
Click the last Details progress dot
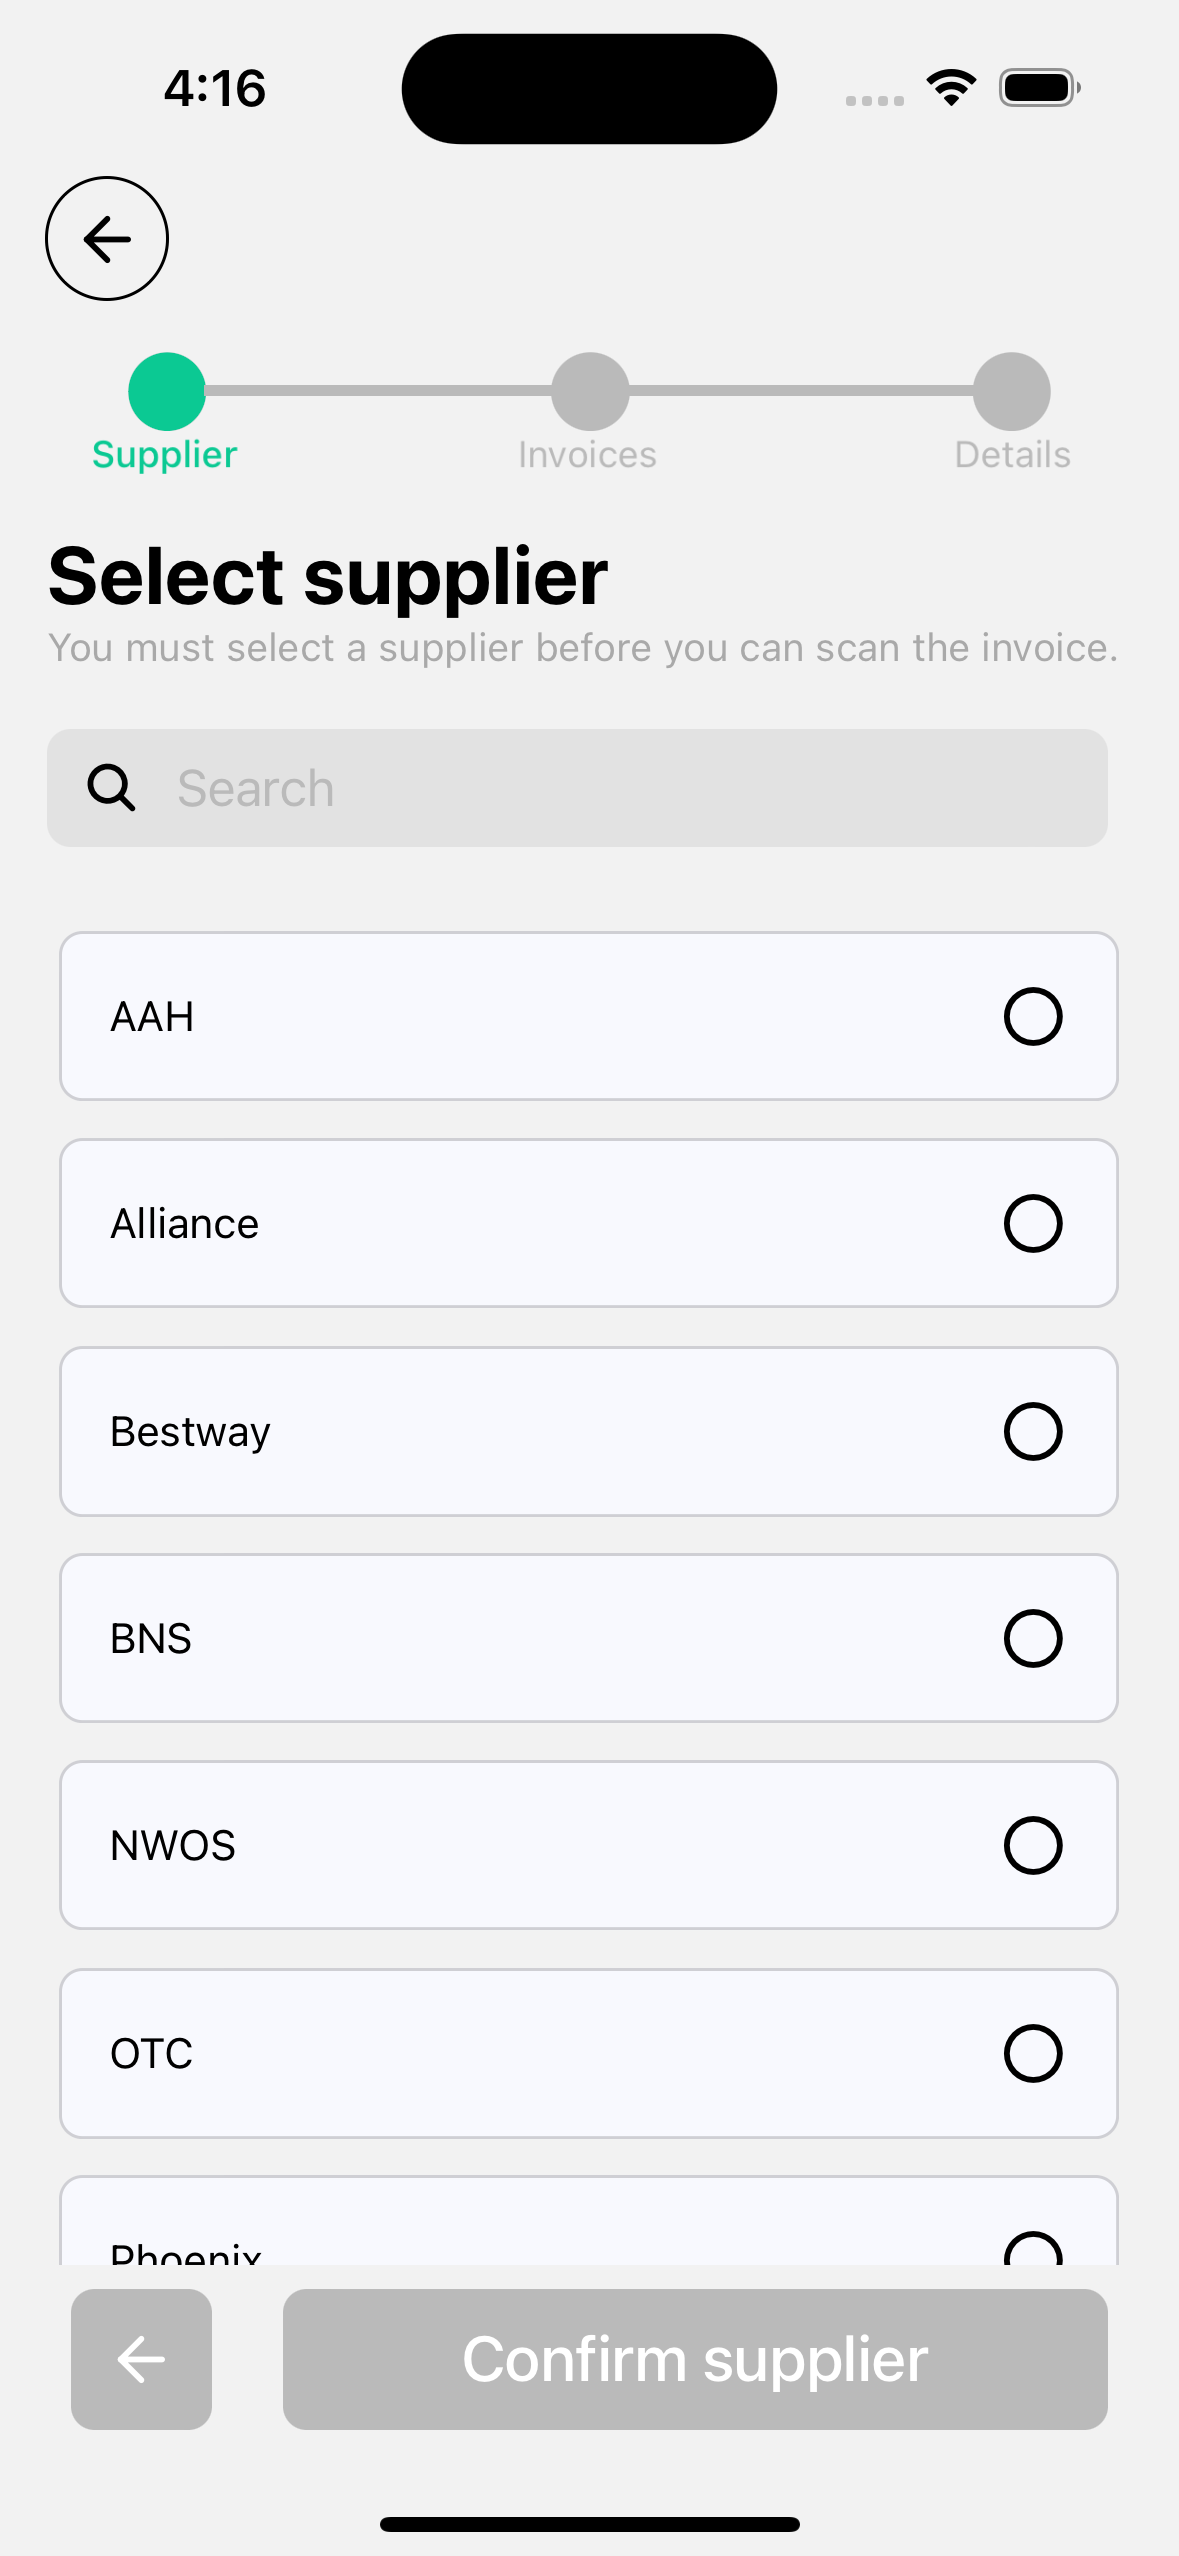tap(1012, 391)
